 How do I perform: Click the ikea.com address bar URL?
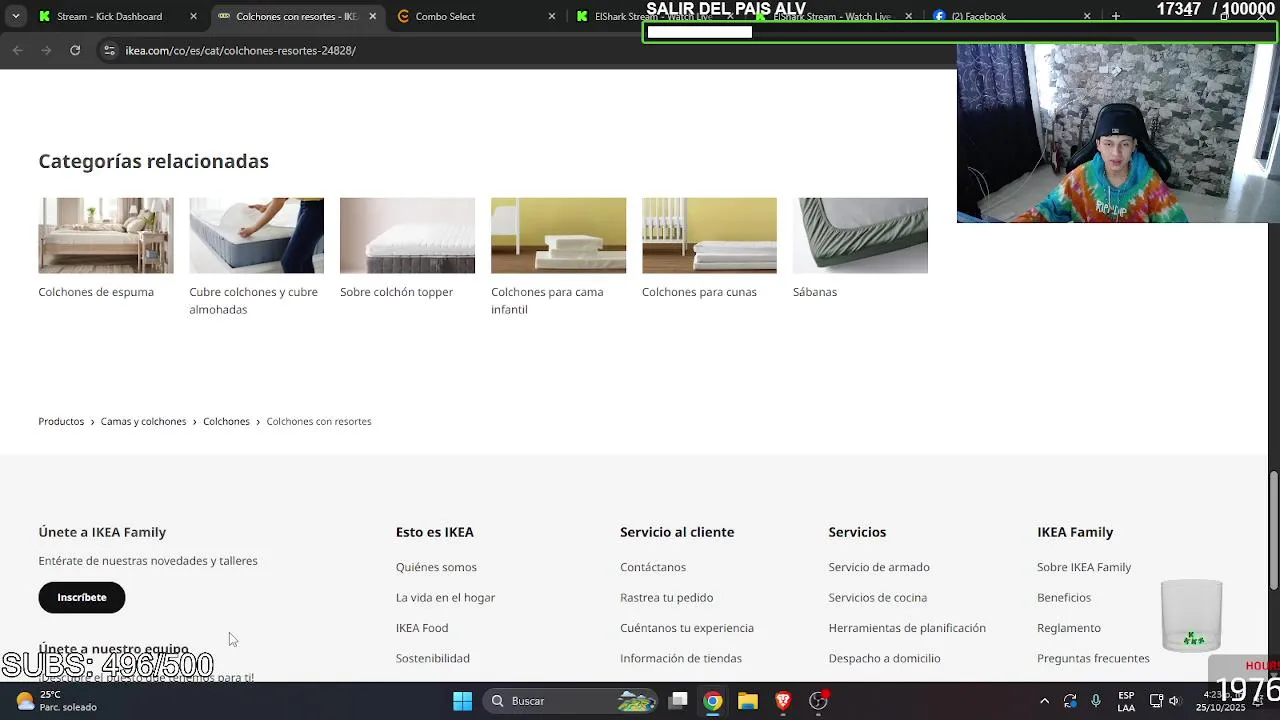[240, 50]
